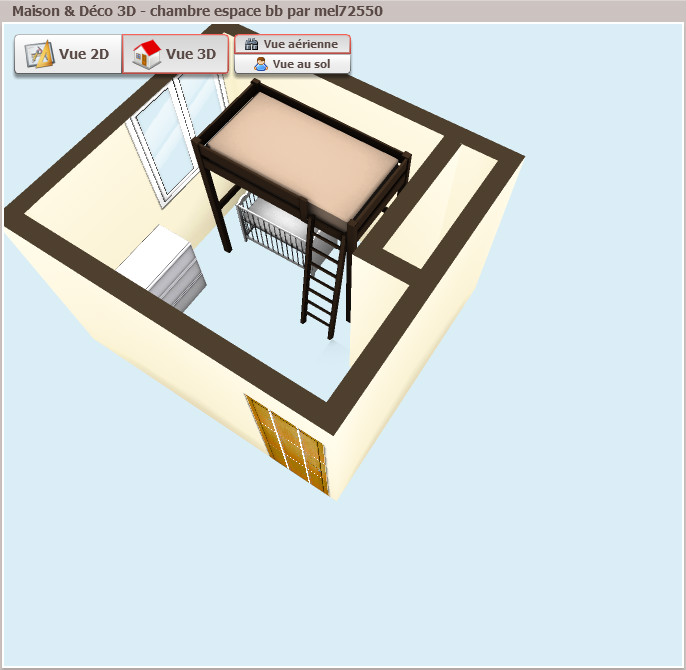Click the binoculars aerial view icon
686x670 pixels.
click(252, 44)
